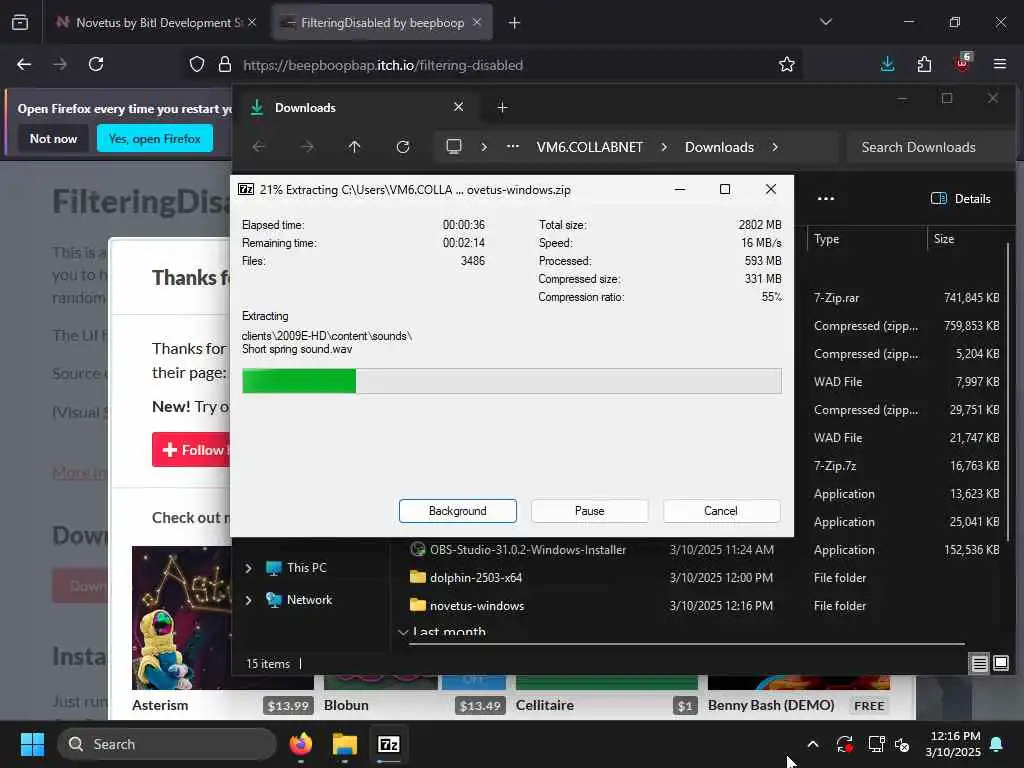Expand Network in navigation pane
This screenshot has height=768, width=1024.
248,600
